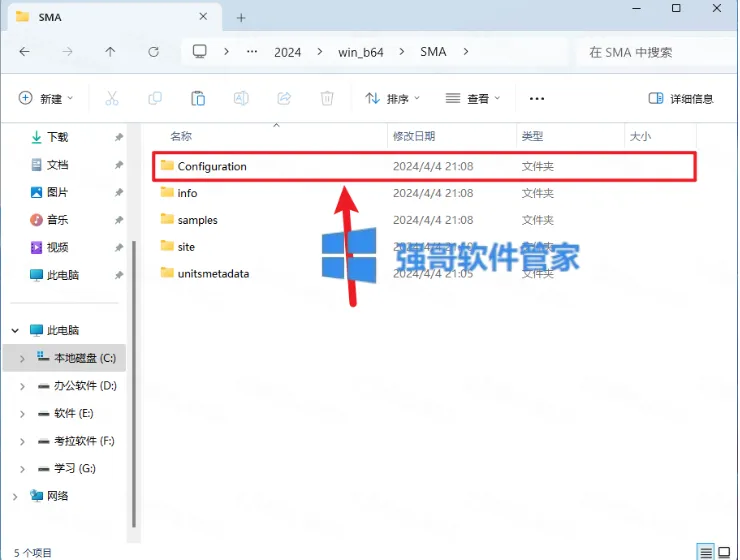Click the pin icon beside 图片

(118, 192)
